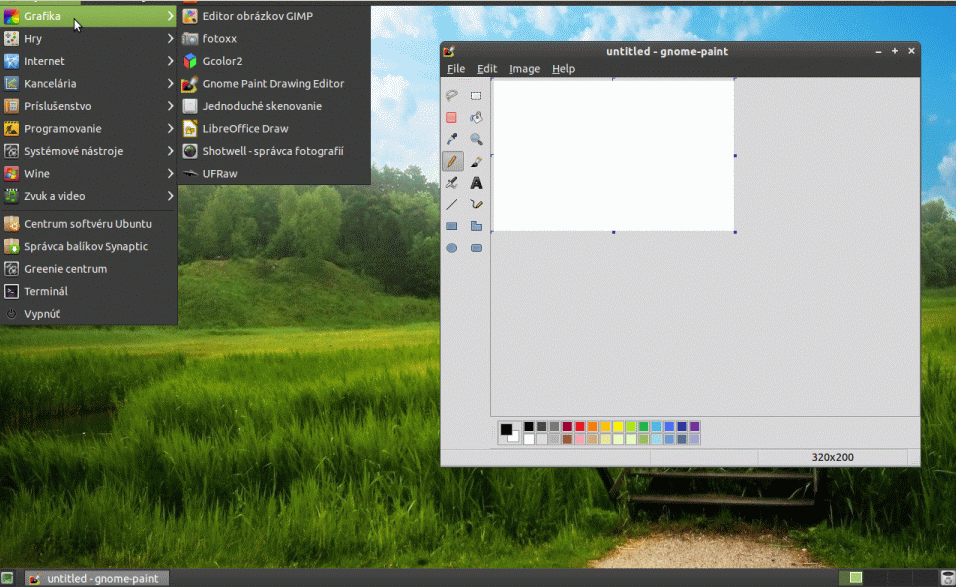Expand the Grafika category arrow

[170, 16]
